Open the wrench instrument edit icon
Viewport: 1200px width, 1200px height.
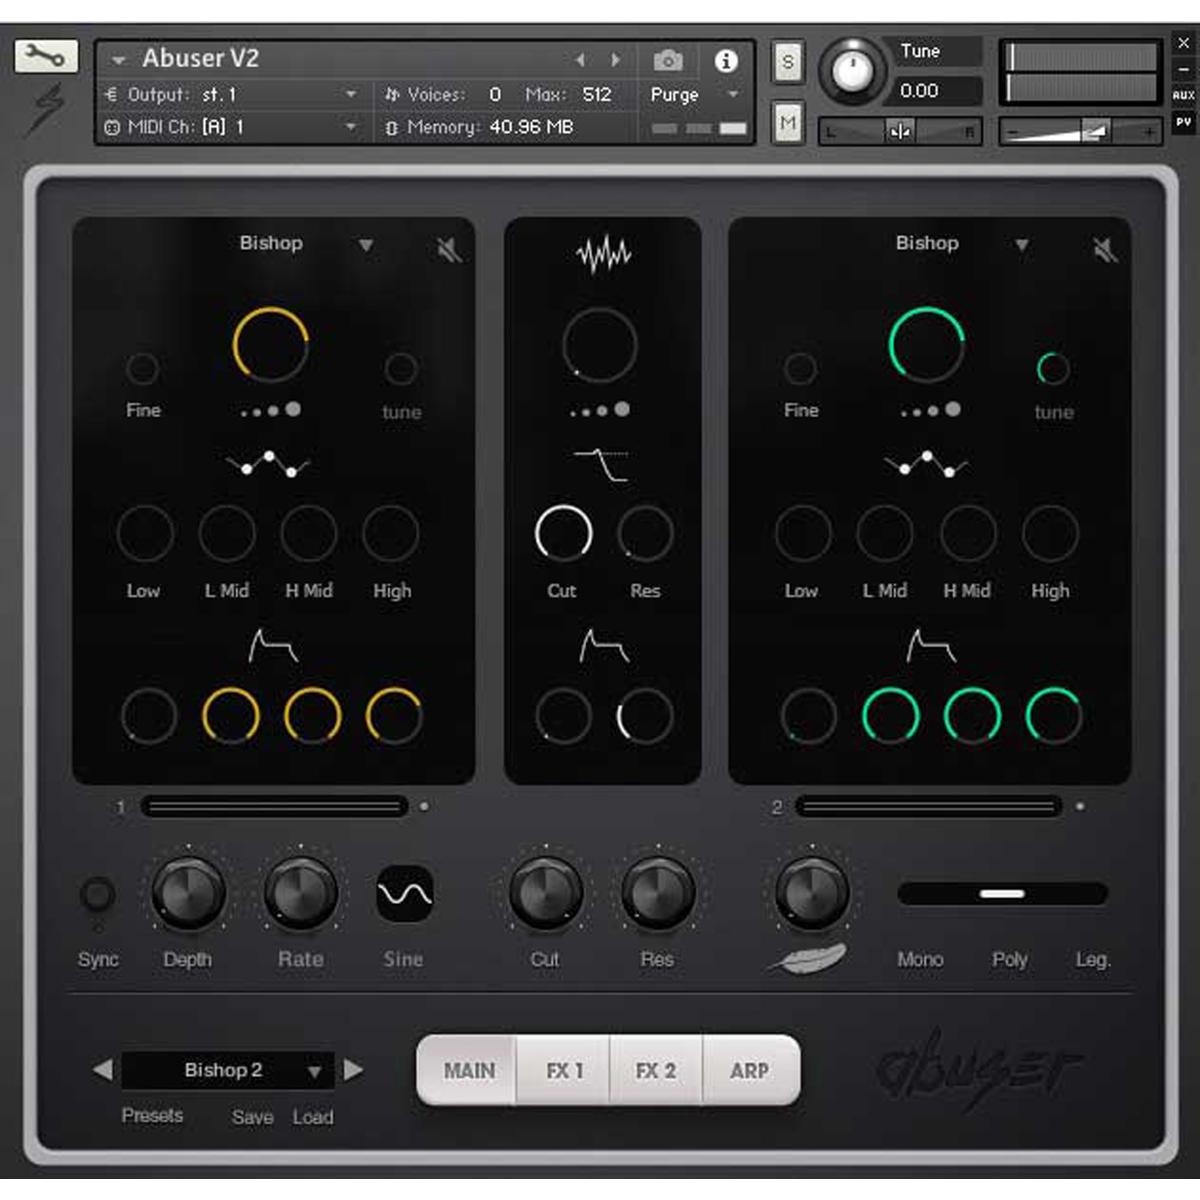(x=46, y=56)
